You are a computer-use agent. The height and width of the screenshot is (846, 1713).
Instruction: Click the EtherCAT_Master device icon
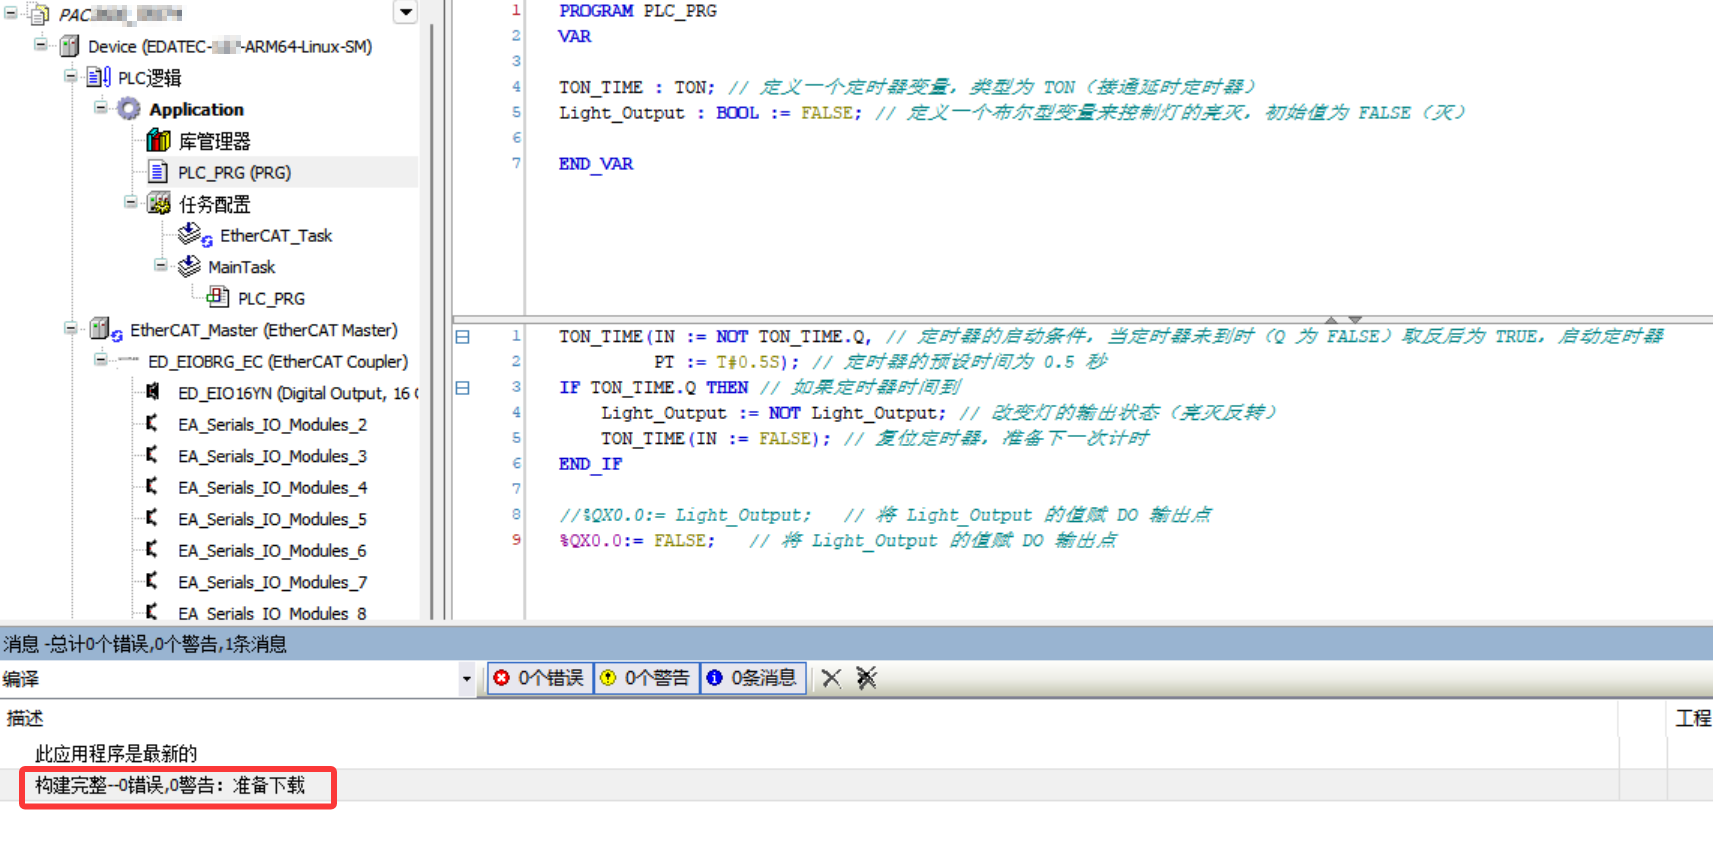(x=105, y=330)
